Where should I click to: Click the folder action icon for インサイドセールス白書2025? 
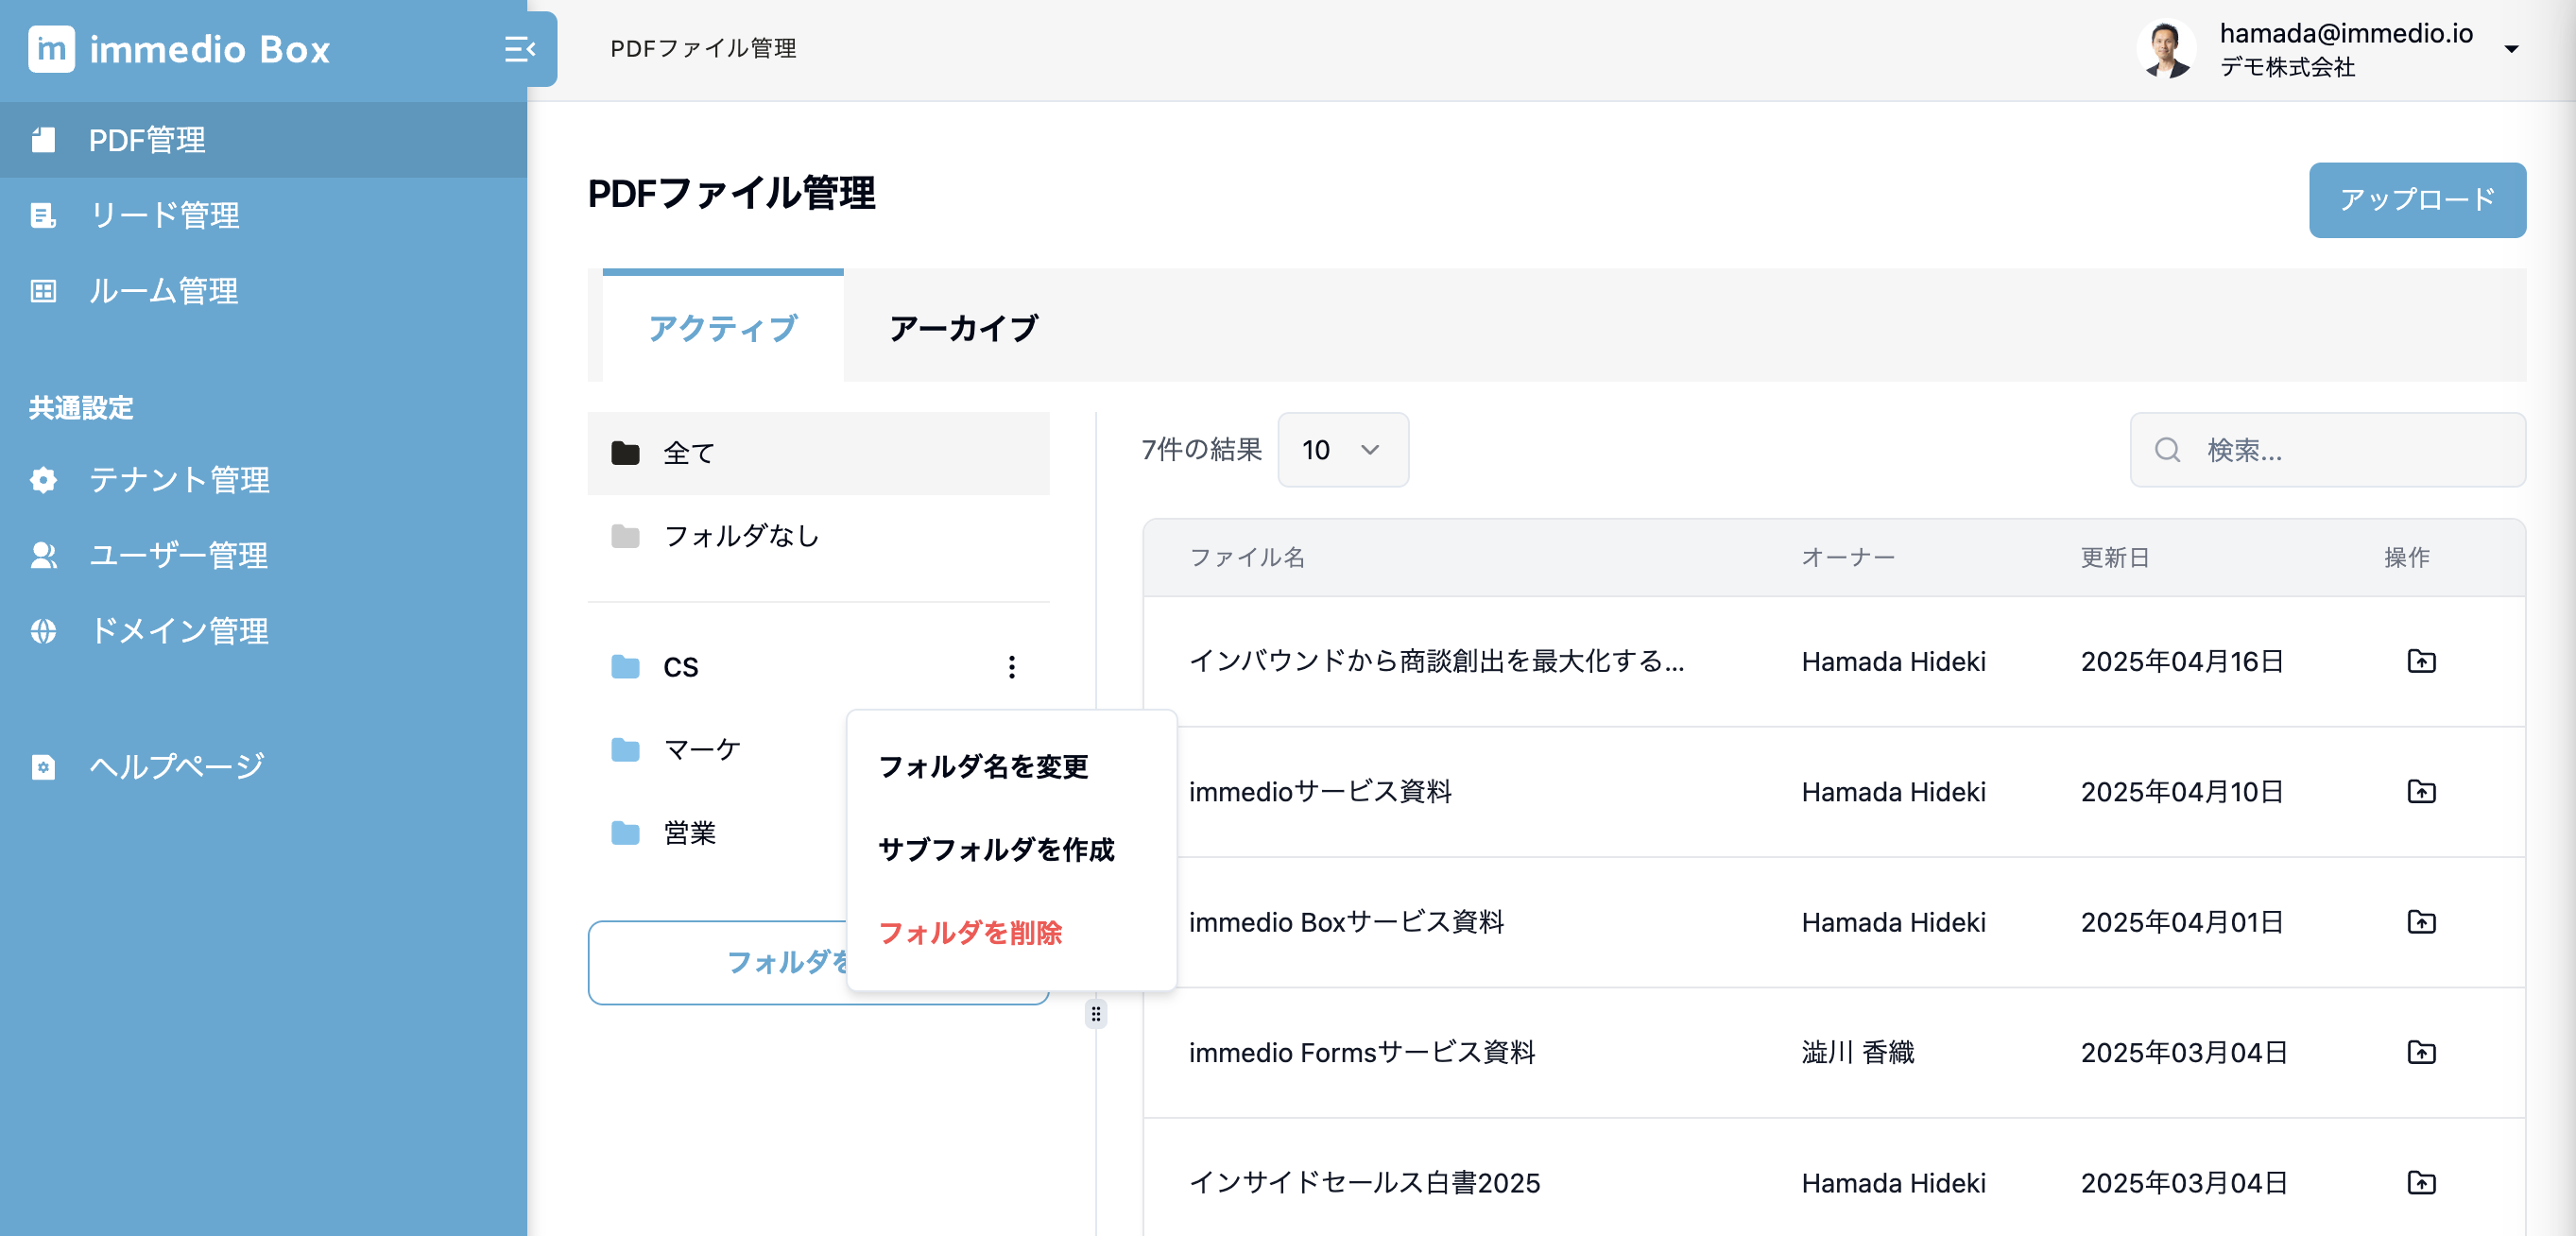click(2420, 1183)
